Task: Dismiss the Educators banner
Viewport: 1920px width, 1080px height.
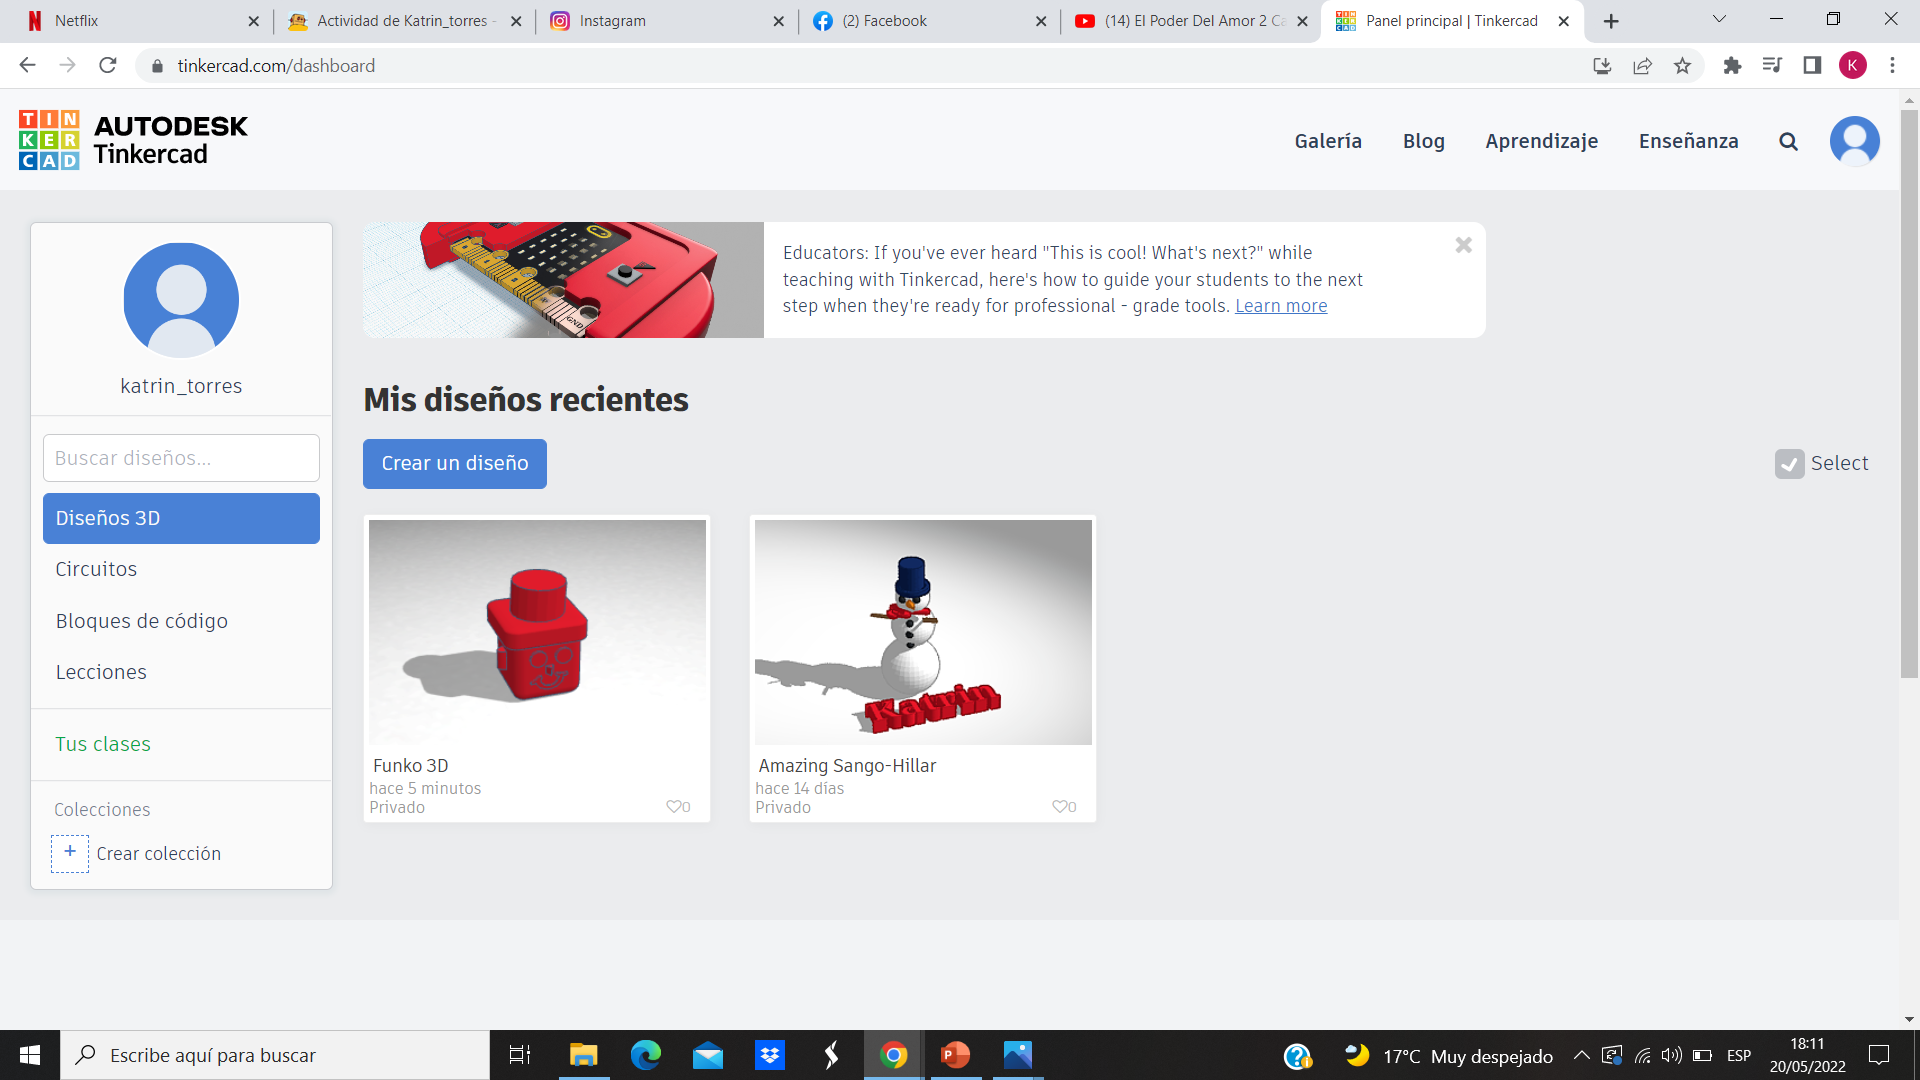Action: coord(1463,245)
